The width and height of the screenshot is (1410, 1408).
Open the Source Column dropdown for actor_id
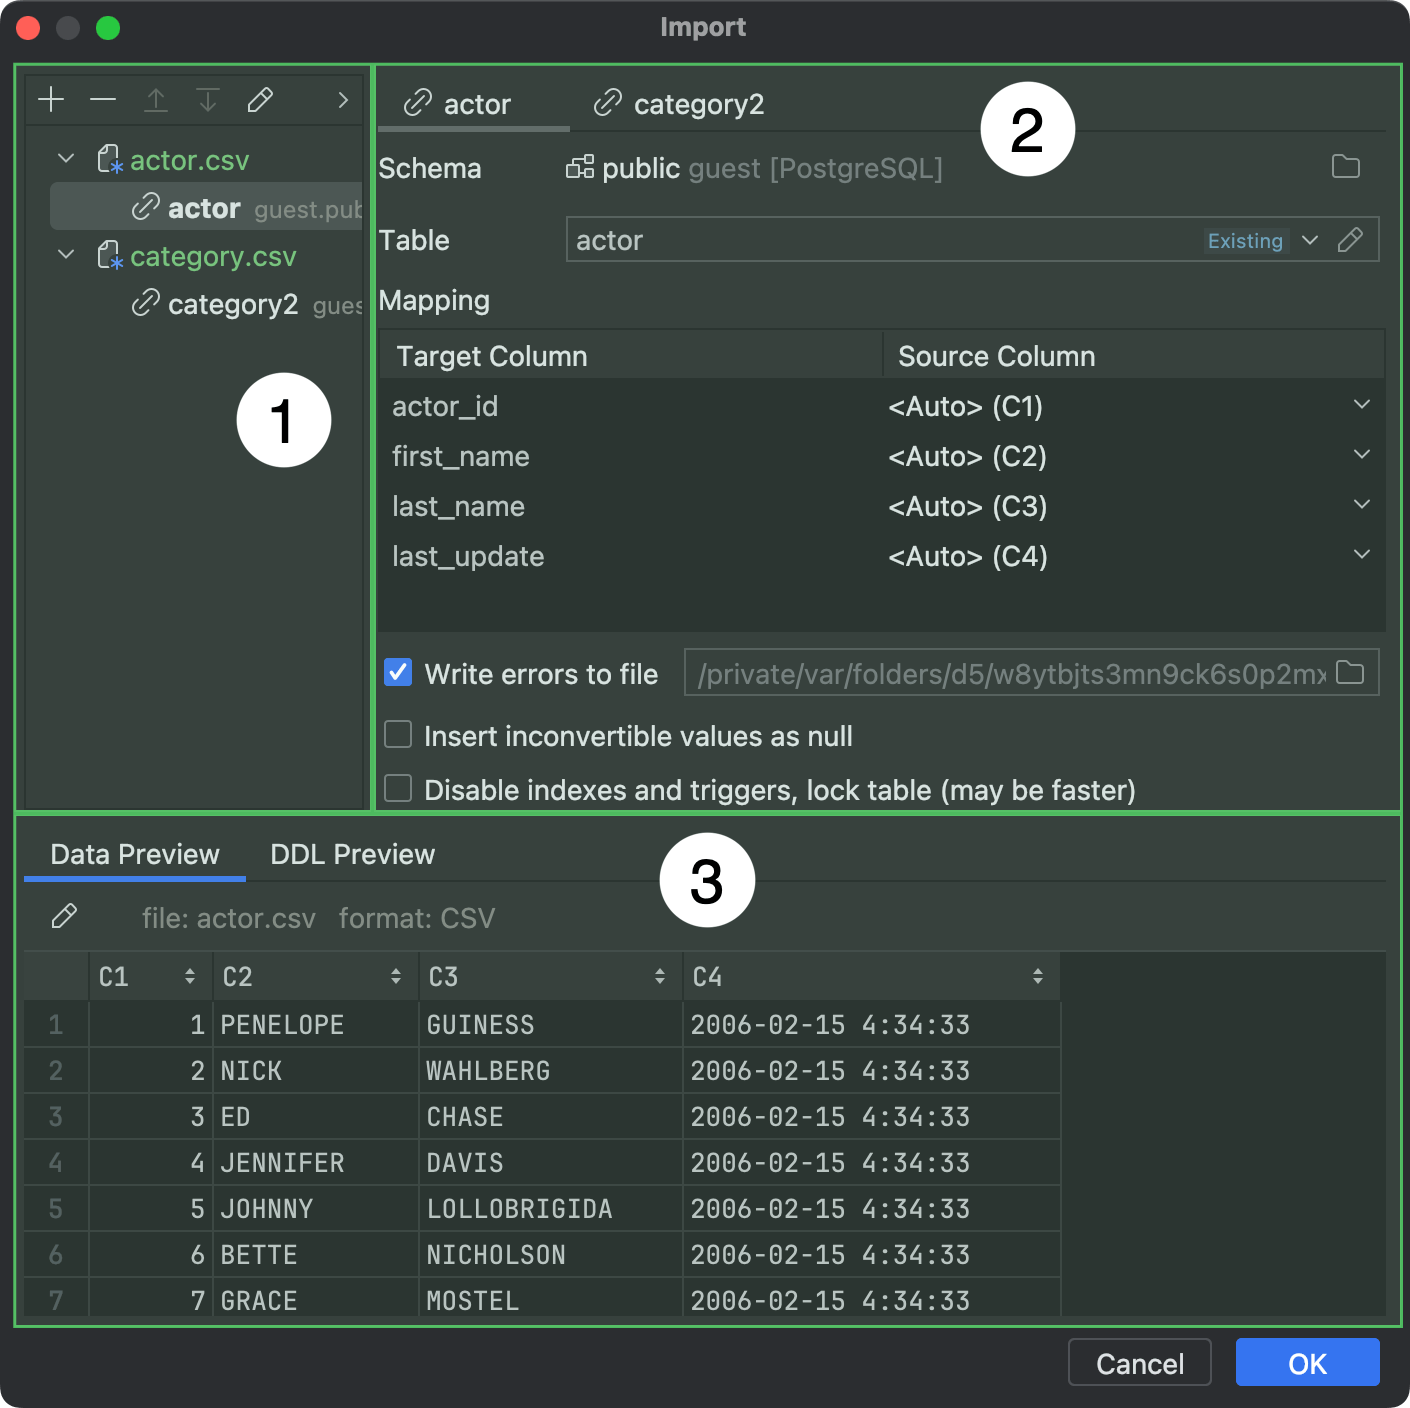click(x=1361, y=405)
